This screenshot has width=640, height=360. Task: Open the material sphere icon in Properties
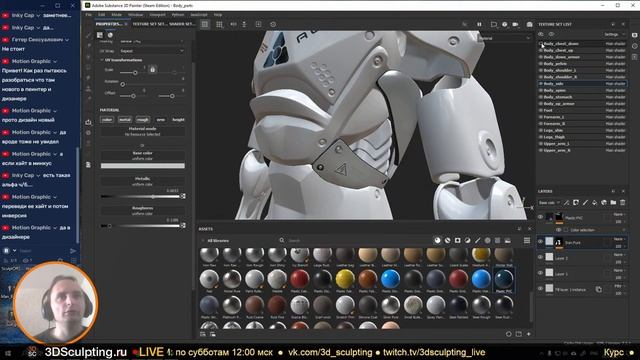[x=110, y=35]
